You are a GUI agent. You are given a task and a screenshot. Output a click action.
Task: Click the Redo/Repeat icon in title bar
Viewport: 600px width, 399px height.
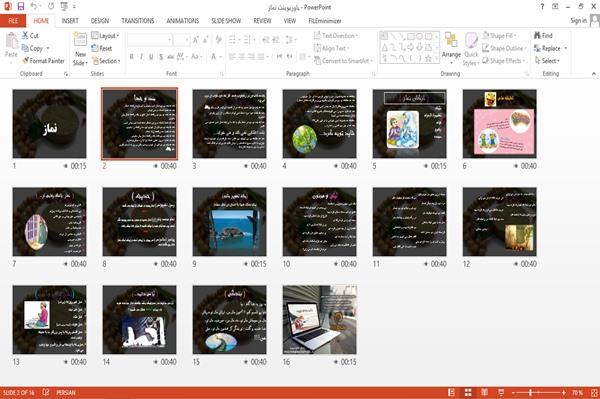pos(51,6)
